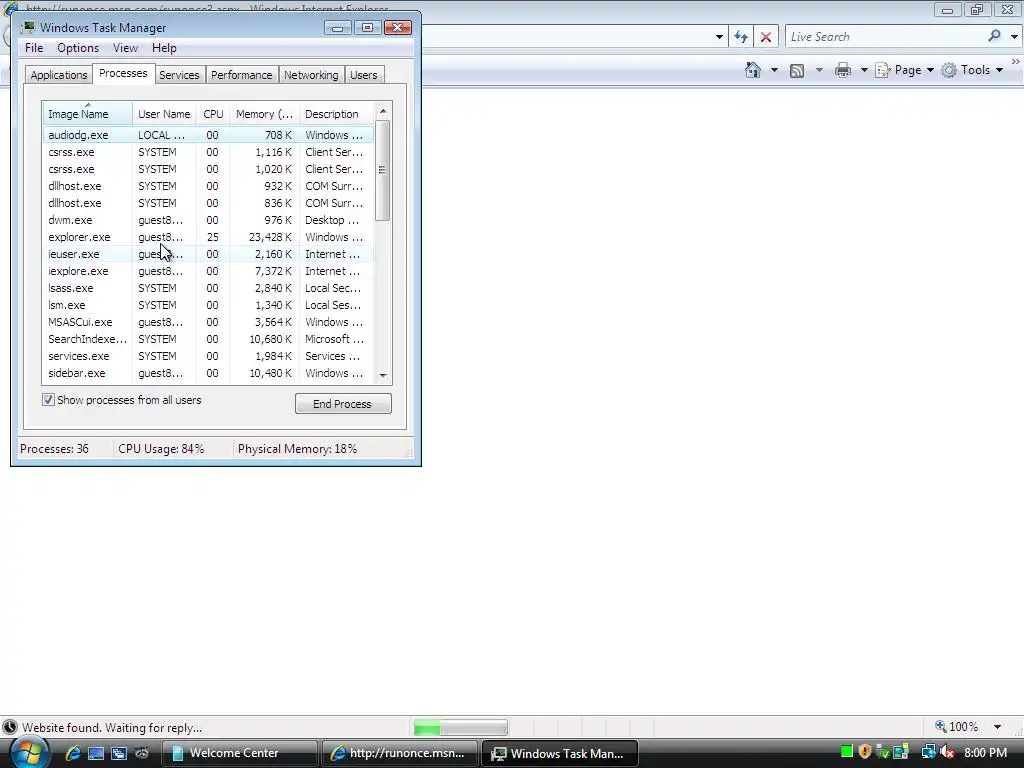Select the iexplore.exe process row
1024x768 pixels.
(x=208, y=271)
